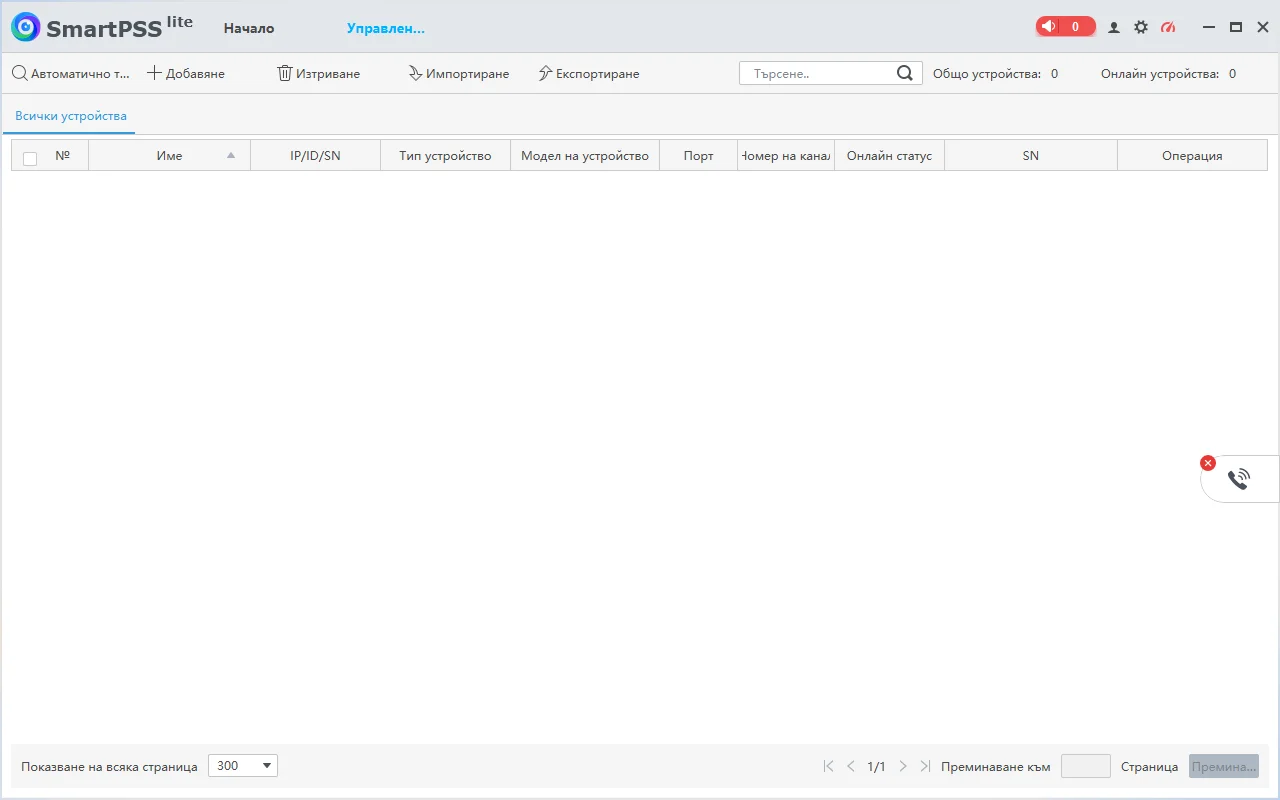Click in the Търсене search field
Viewport: 1280px width, 800px height.
(818, 73)
